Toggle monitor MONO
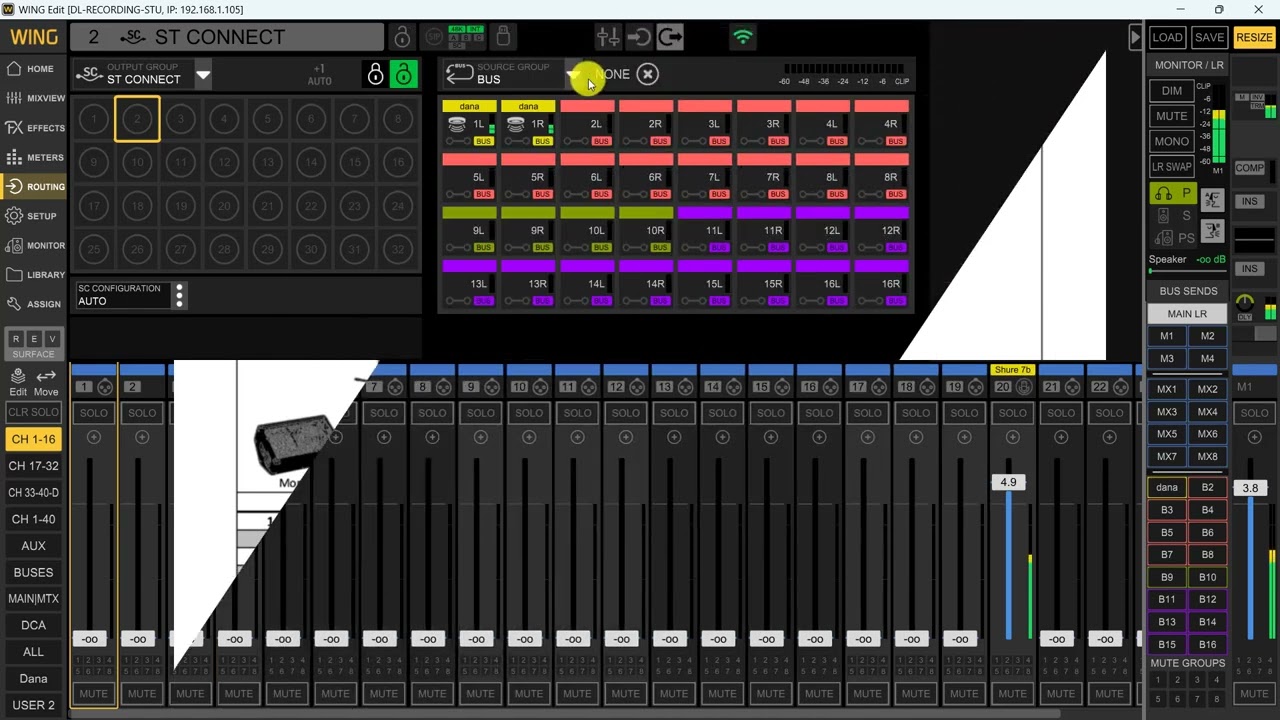 click(x=1171, y=142)
